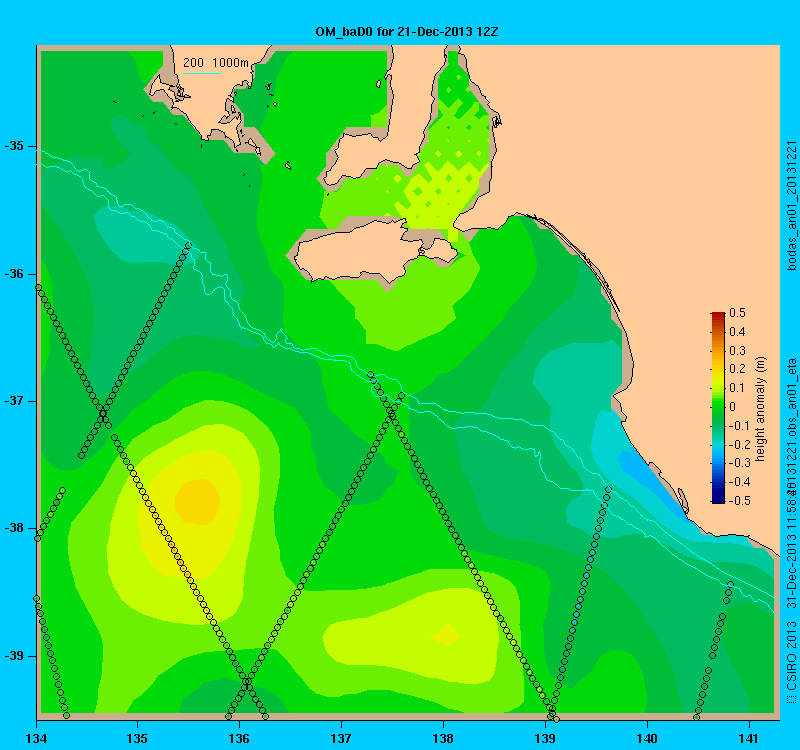This screenshot has width=800, height=750.
Task: Click the latitude label -38
Action: pos(15,528)
